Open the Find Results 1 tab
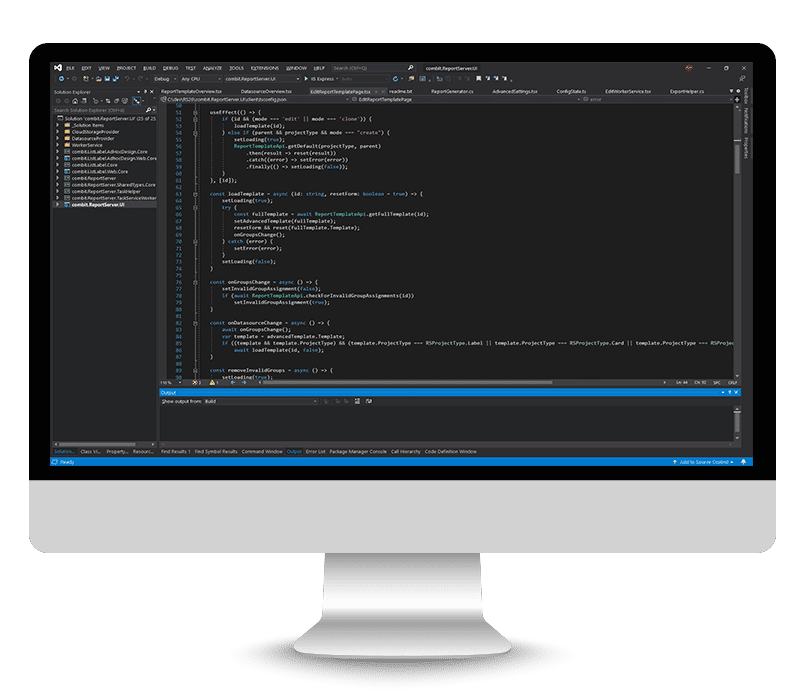 [175, 452]
